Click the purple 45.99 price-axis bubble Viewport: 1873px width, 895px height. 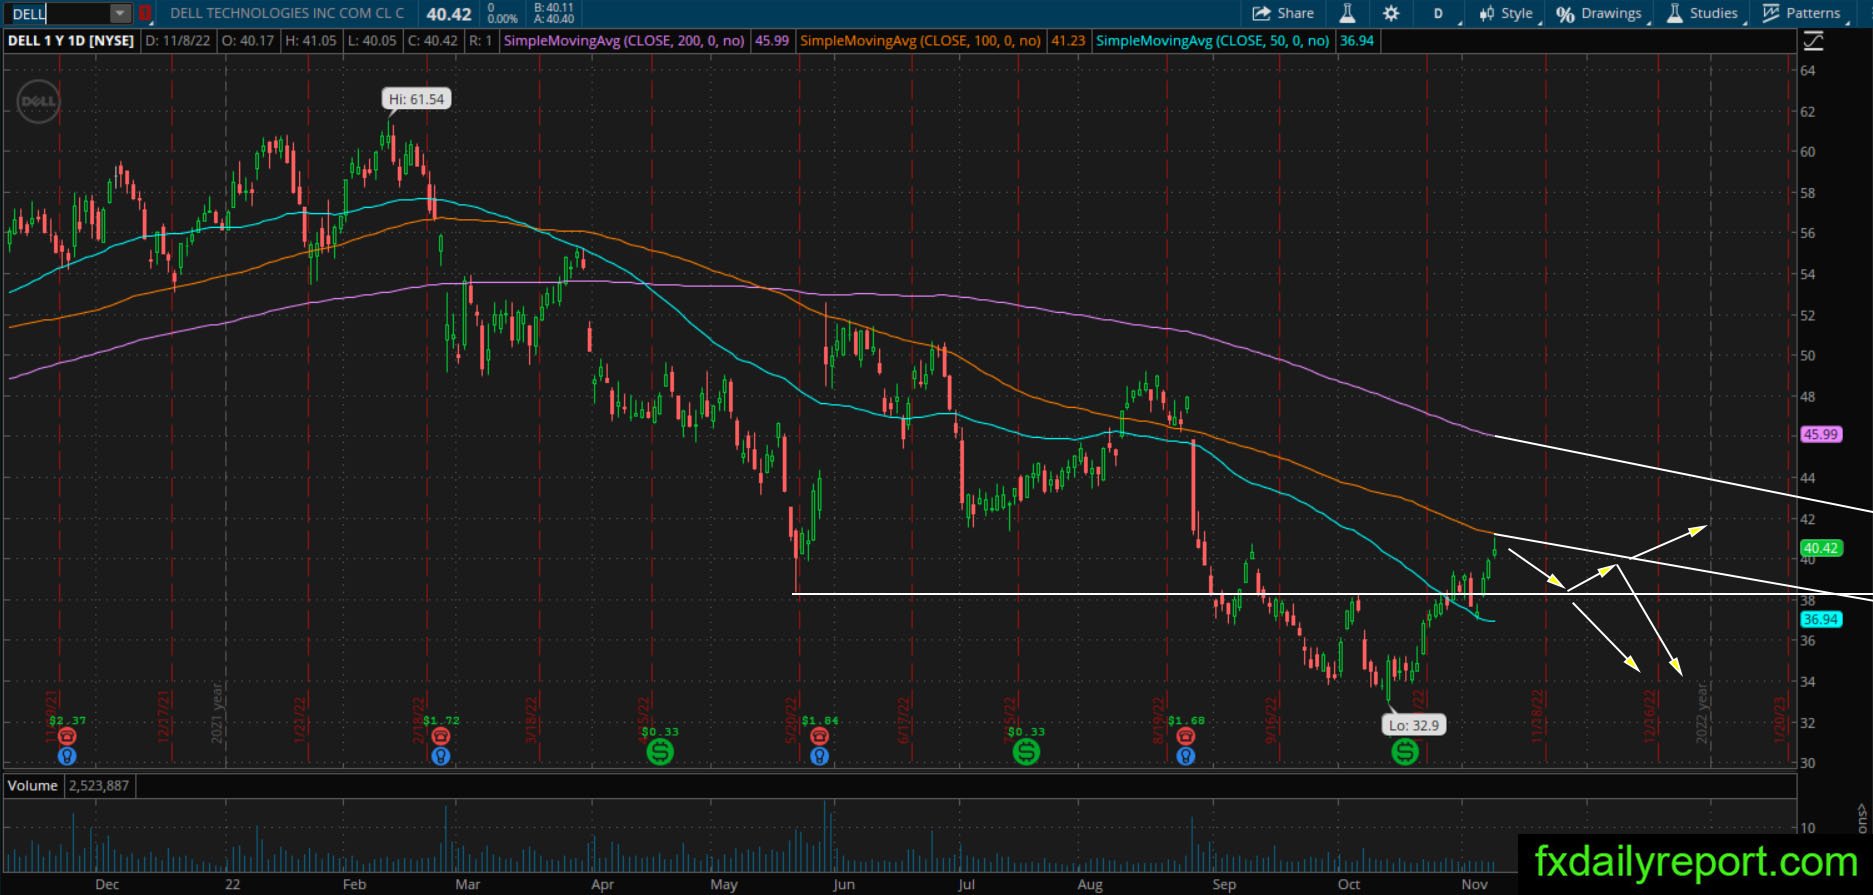point(1821,434)
